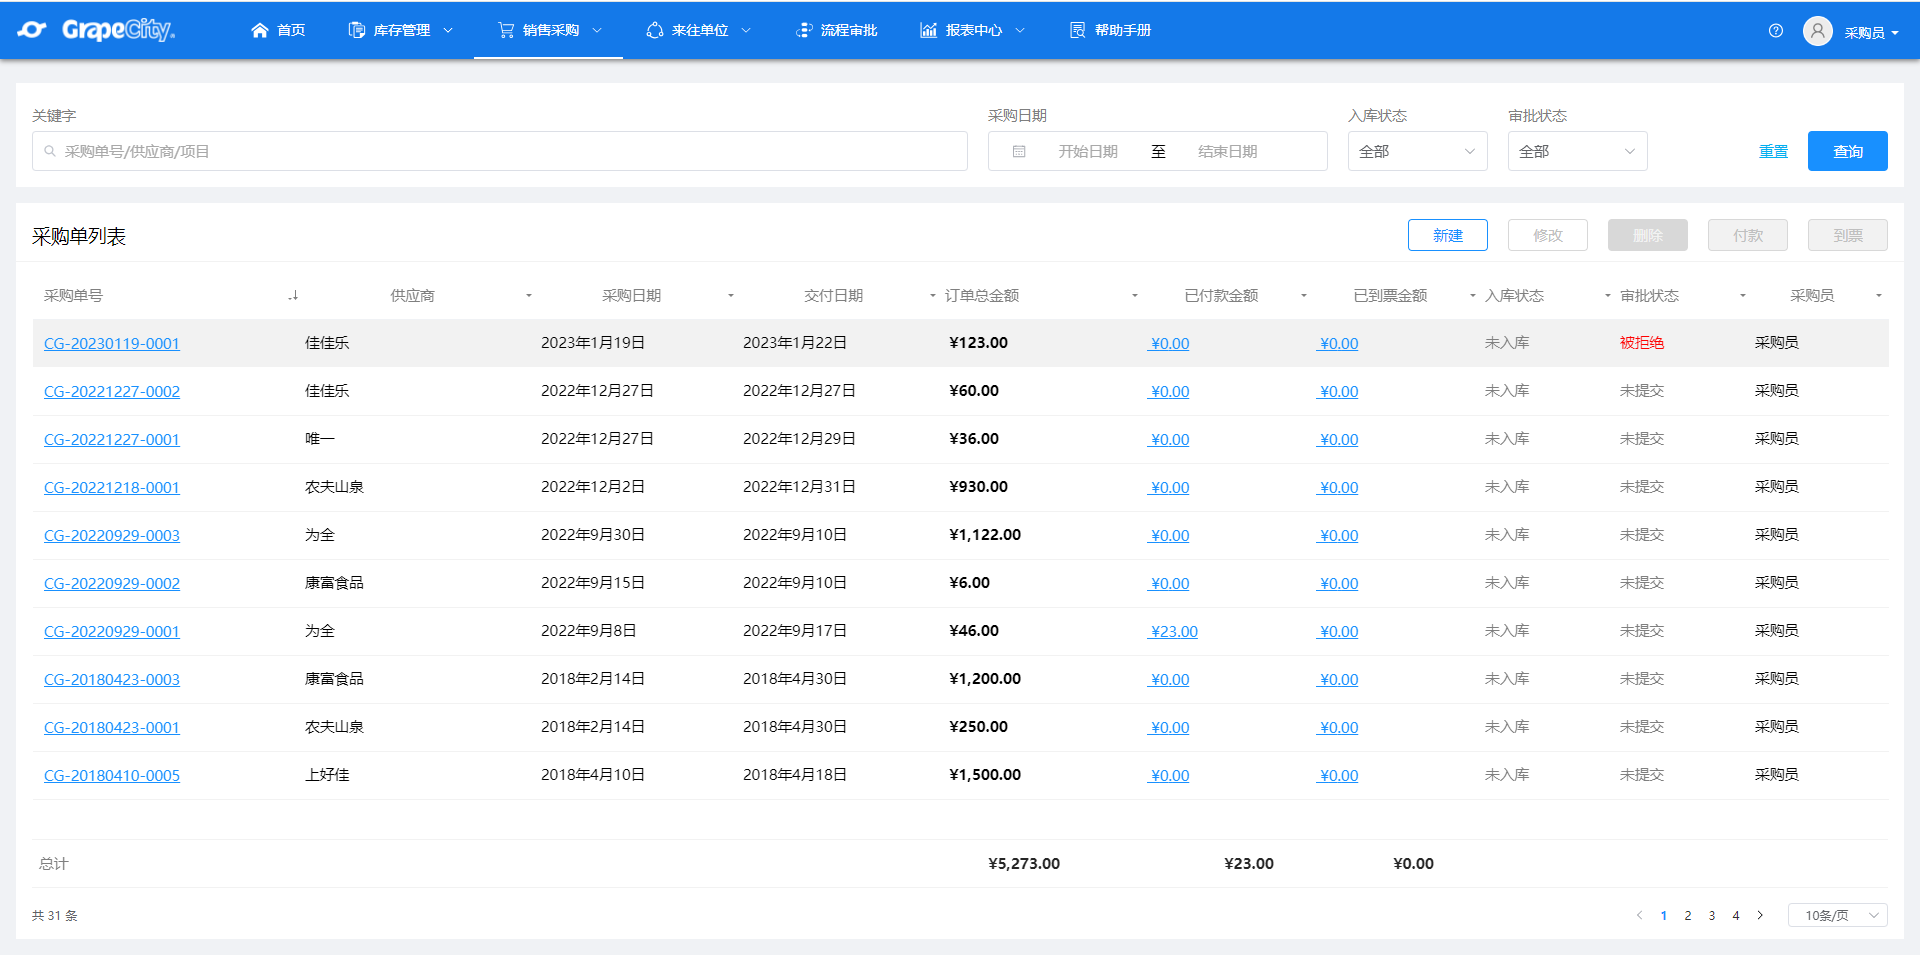Open order CG-20230119-0001

(112, 343)
